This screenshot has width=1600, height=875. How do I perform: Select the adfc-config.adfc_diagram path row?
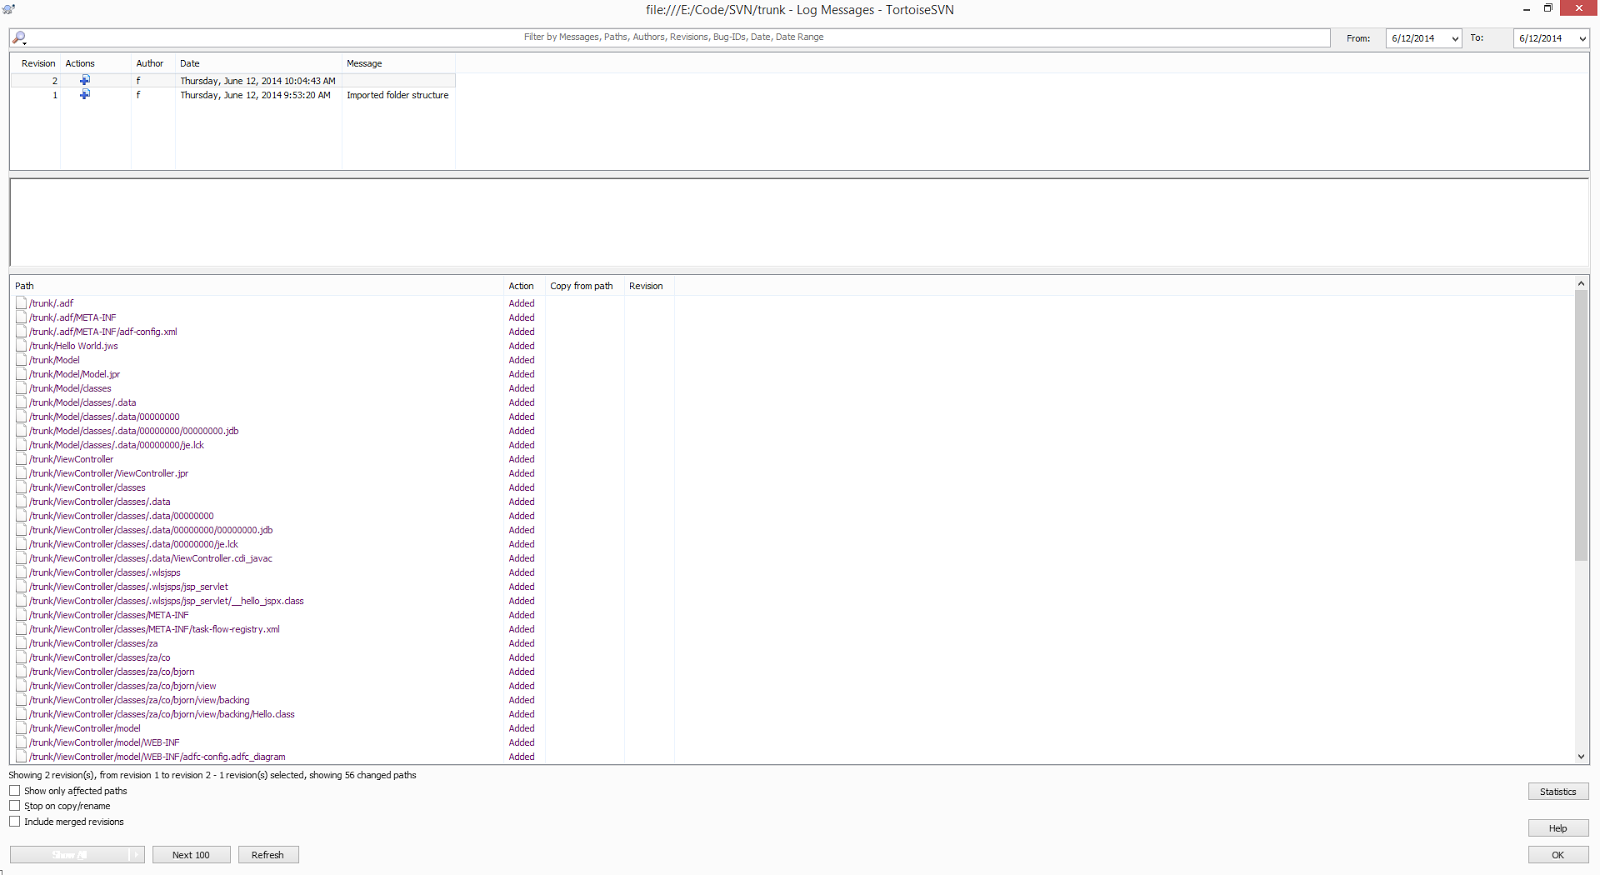[x=157, y=756]
